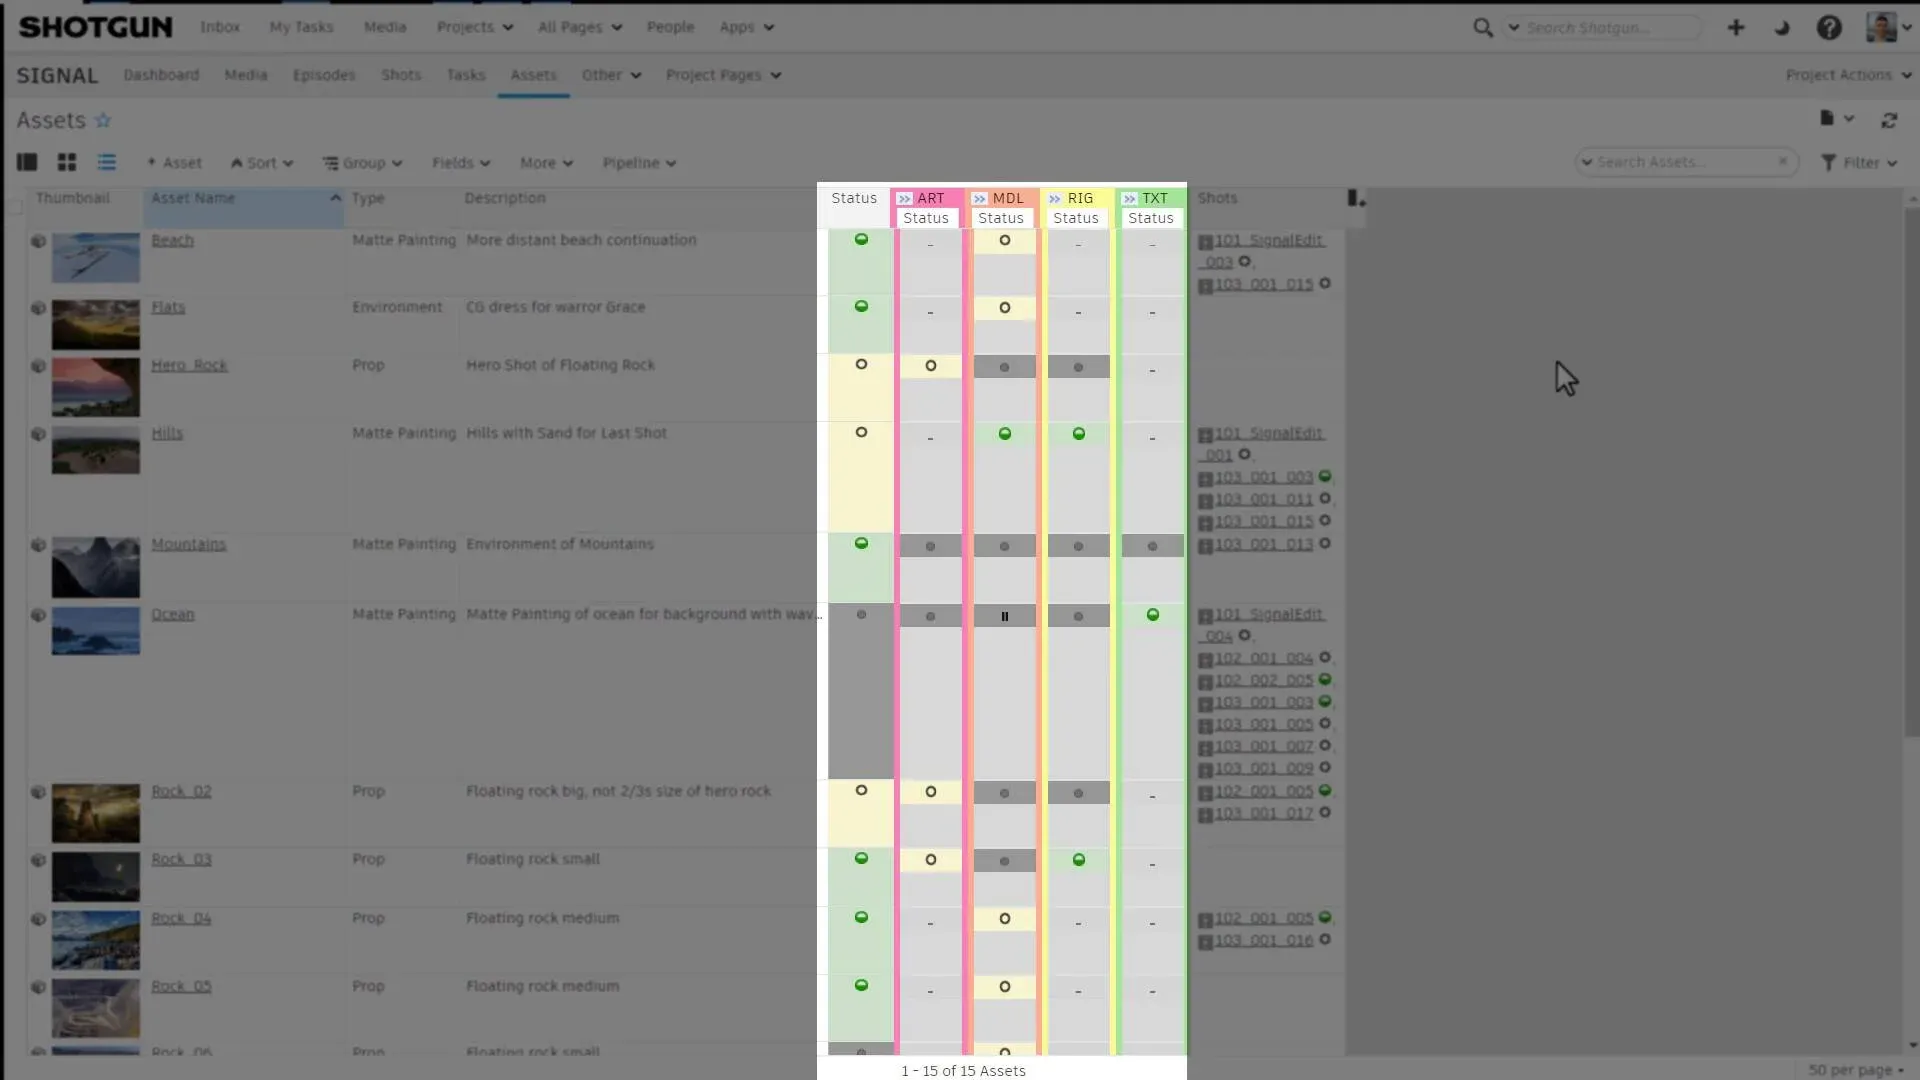
Task: Clear the Search Assets field x icon
Action: click(x=1783, y=161)
